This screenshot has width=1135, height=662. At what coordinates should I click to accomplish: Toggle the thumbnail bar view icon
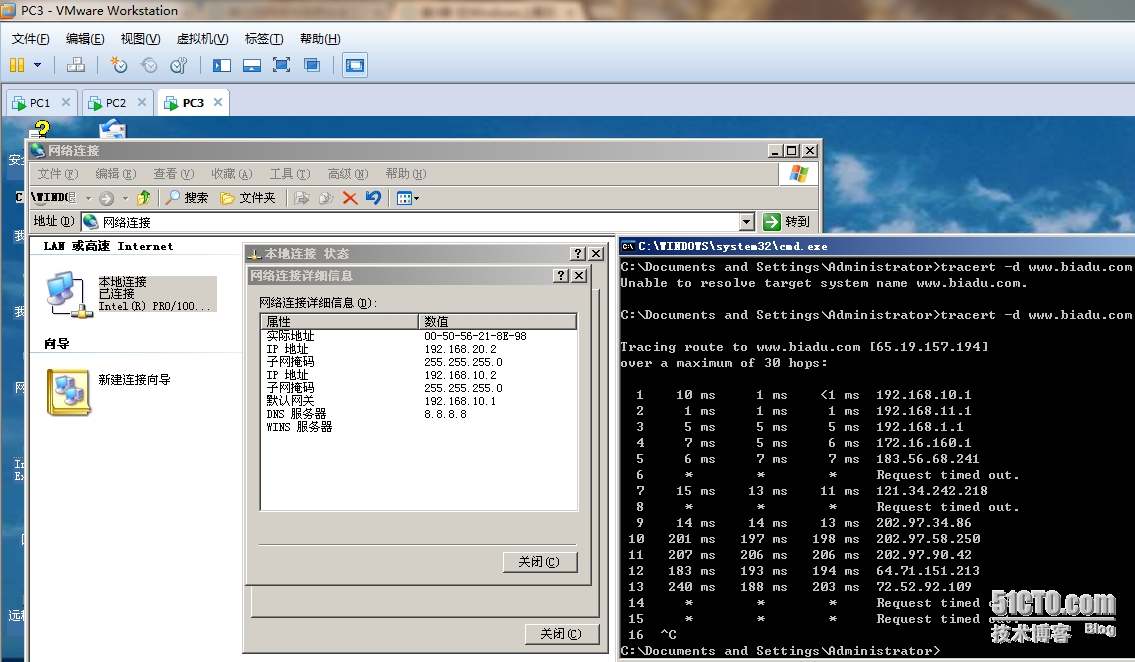[252, 65]
